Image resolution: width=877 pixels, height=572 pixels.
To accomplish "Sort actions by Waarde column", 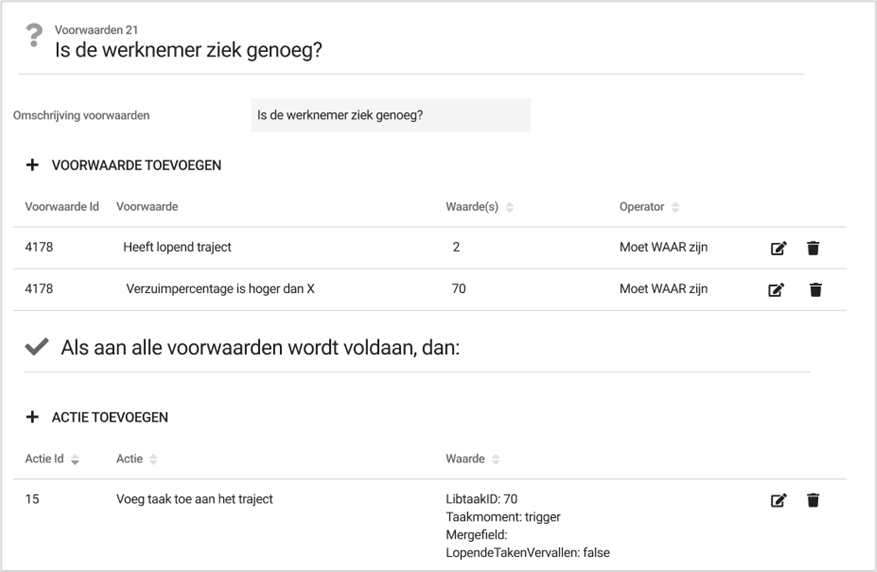I will [495, 459].
